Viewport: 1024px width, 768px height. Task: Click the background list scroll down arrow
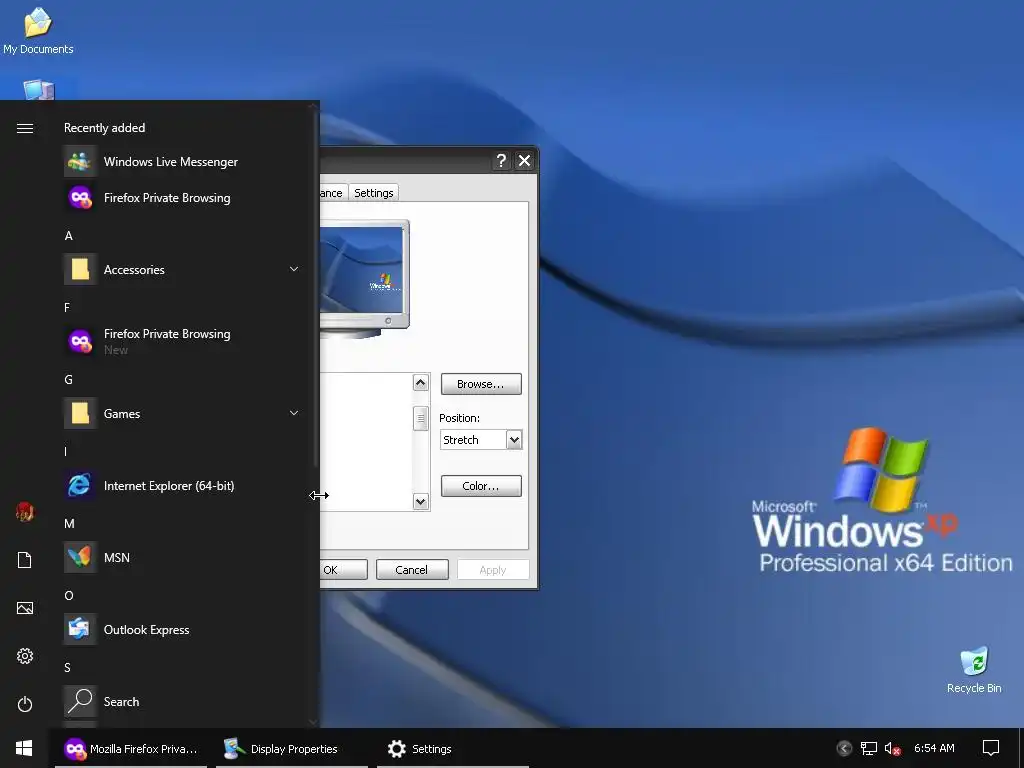pyautogui.click(x=421, y=502)
